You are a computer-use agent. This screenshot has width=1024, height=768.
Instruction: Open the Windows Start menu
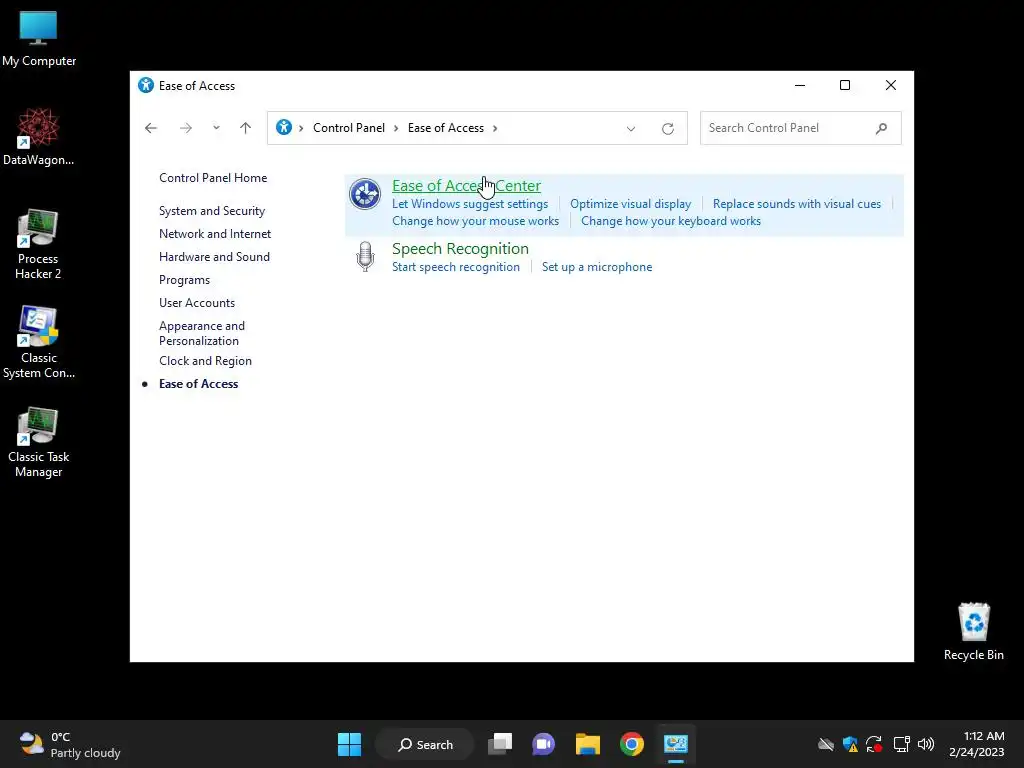click(349, 744)
